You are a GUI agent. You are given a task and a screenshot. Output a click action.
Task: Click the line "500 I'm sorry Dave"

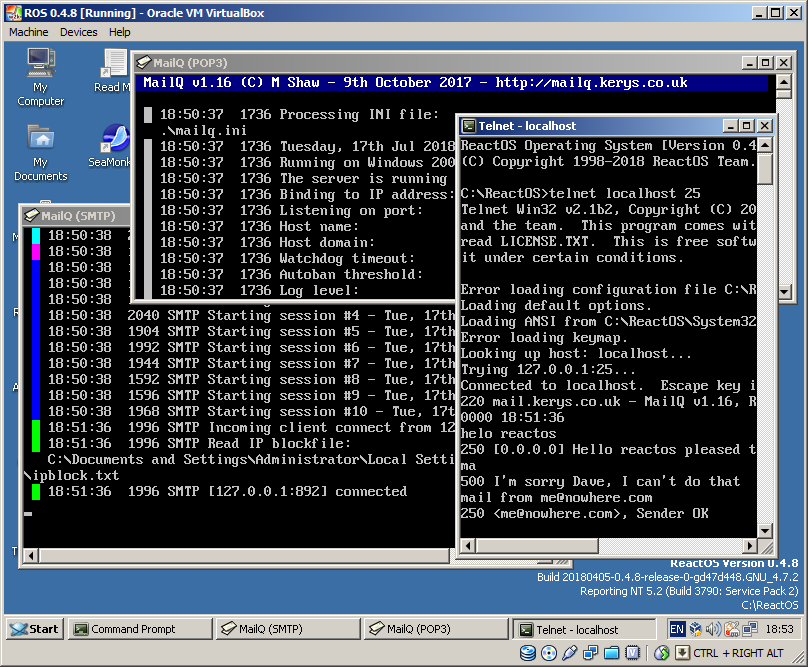pyautogui.click(x=600, y=481)
